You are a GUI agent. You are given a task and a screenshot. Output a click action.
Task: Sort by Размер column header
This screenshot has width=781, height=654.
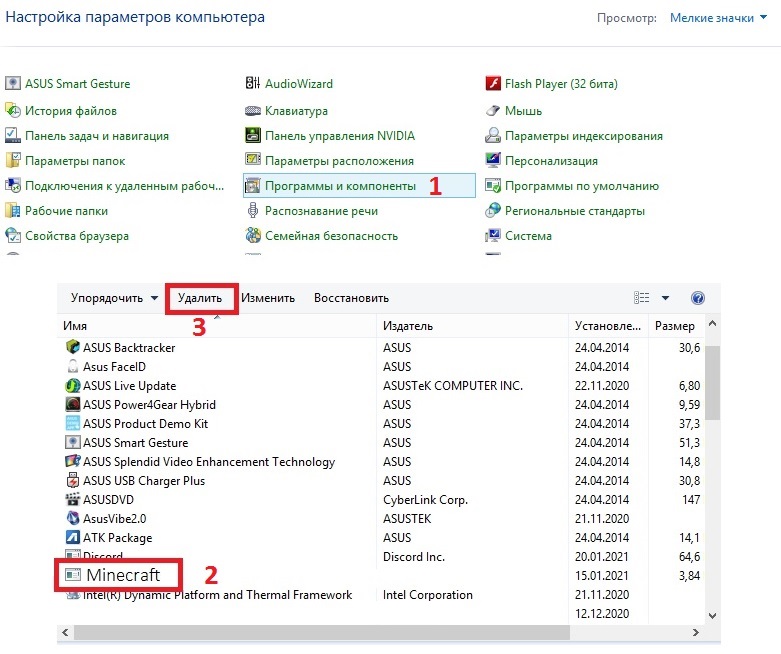[676, 326]
